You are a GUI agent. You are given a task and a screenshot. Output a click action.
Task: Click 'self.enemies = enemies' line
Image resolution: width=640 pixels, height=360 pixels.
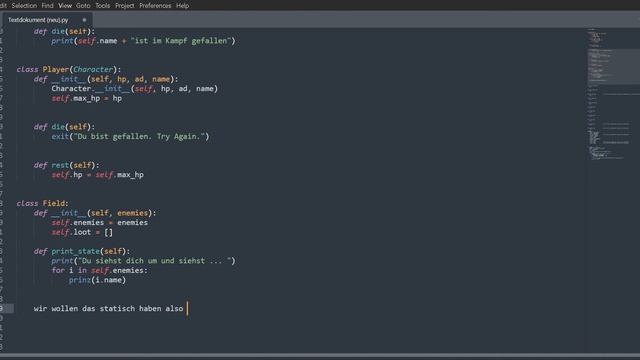pyautogui.click(x=100, y=222)
